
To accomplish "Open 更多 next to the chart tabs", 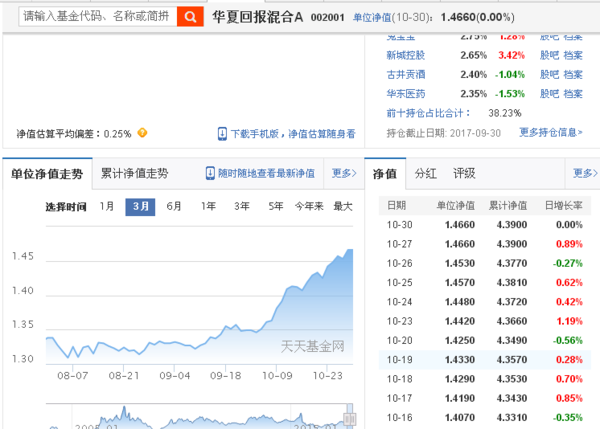I will click(x=344, y=173).
